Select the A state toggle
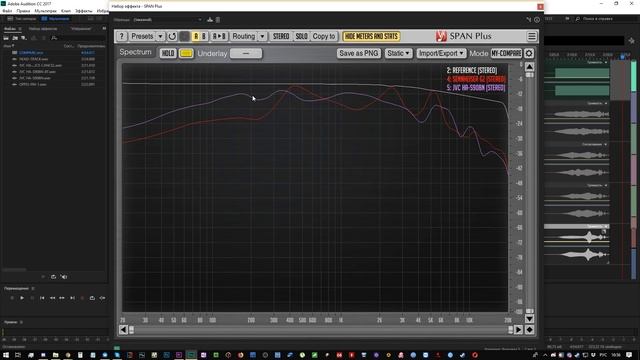The width and height of the screenshot is (640, 360). tap(196, 36)
